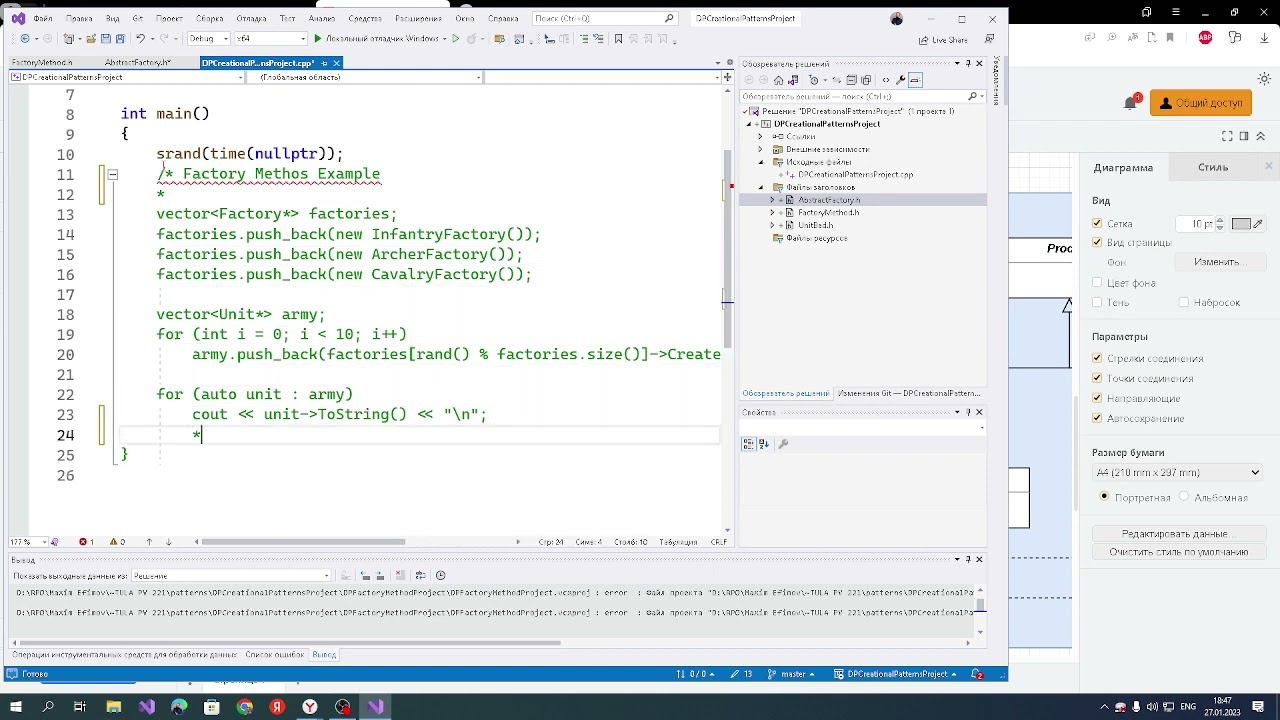Viewport: 1280px width, 720px height.
Task: Toggle the Стрелки соединения checkbox
Action: [1097, 358]
